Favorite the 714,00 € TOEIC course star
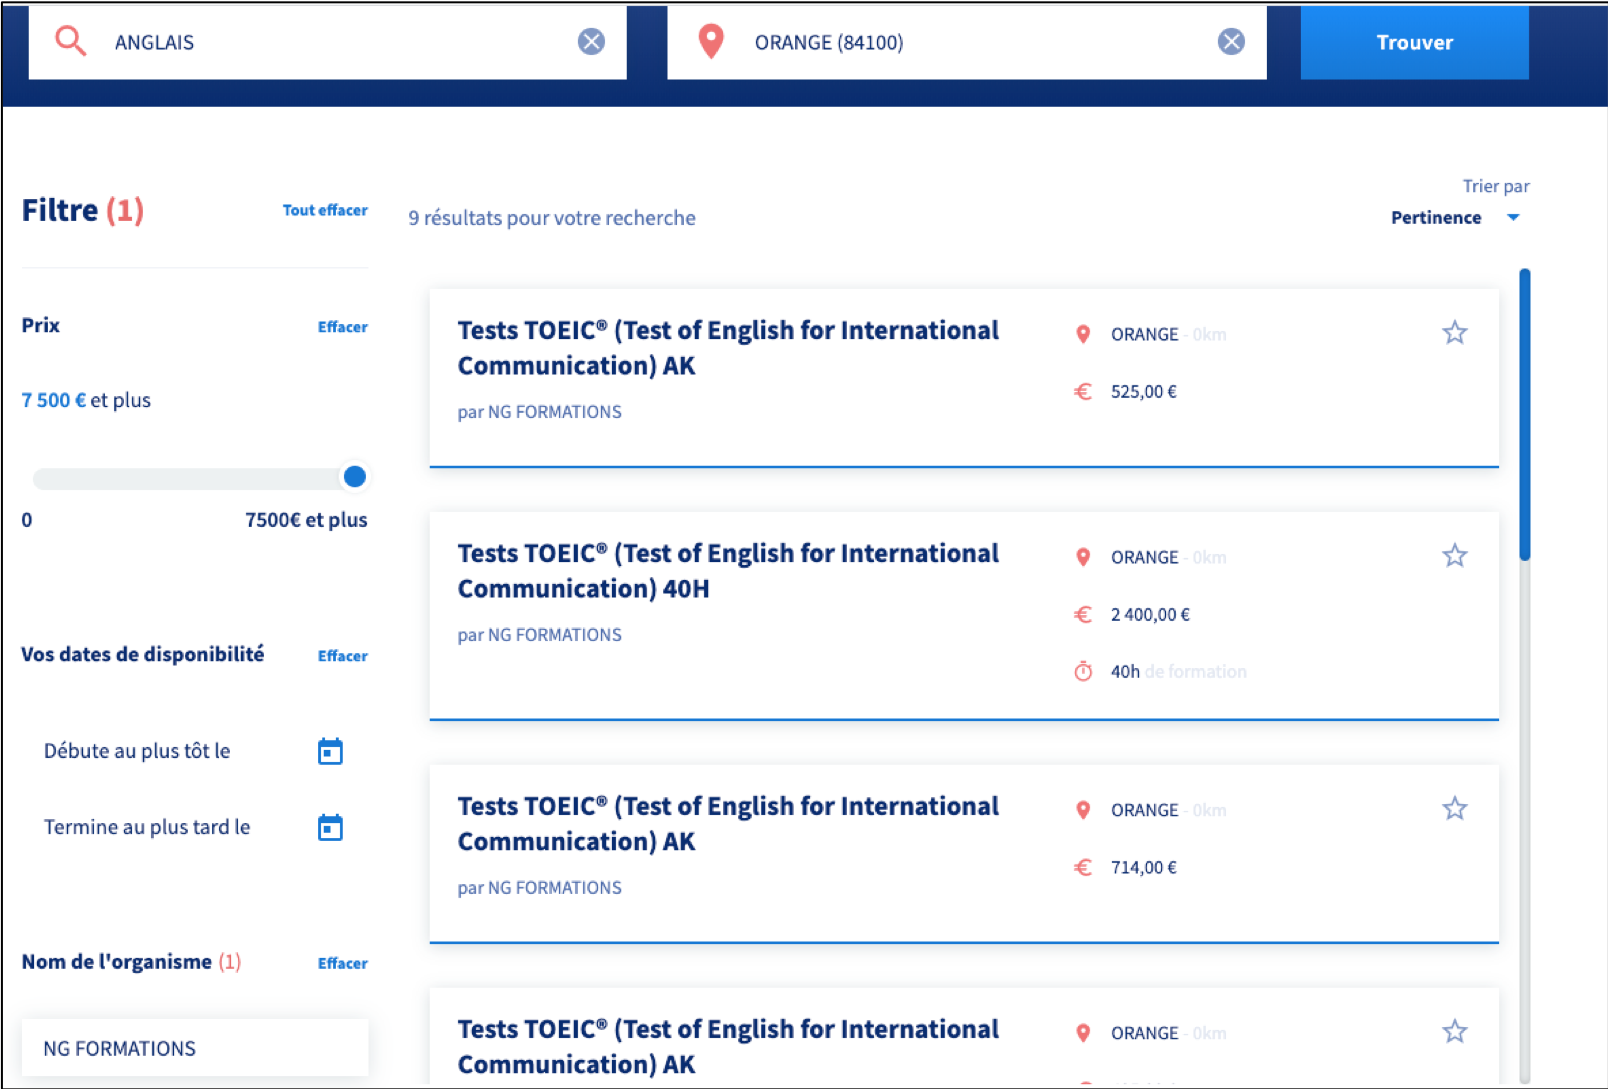This screenshot has height=1089, width=1608. click(x=1455, y=808)
